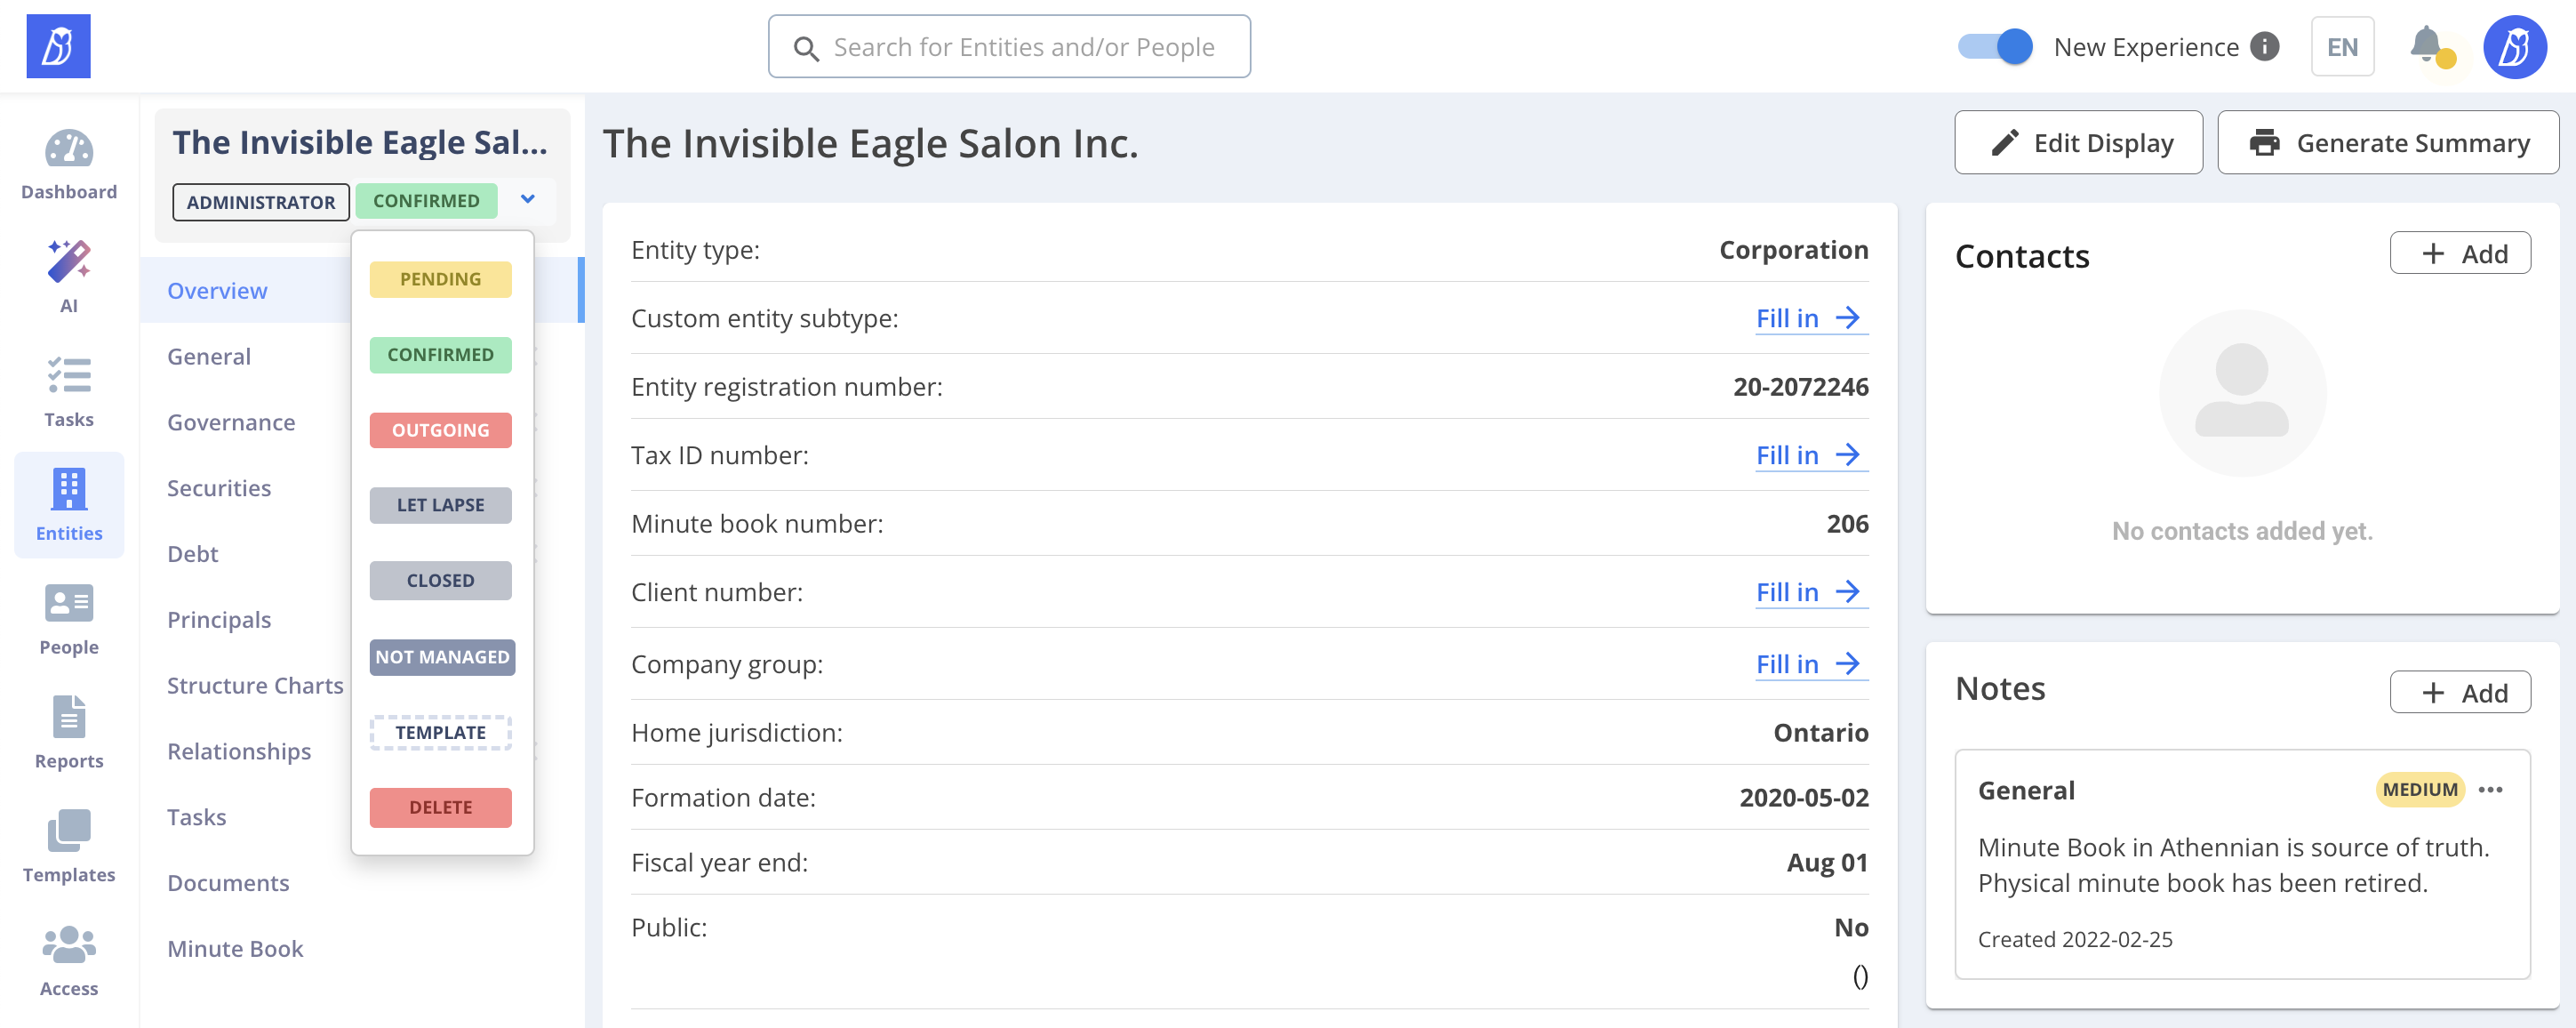Viewport: 2576px width, 1028px height.
Task: Open the Reports document icon
Action: coord(69,717)
